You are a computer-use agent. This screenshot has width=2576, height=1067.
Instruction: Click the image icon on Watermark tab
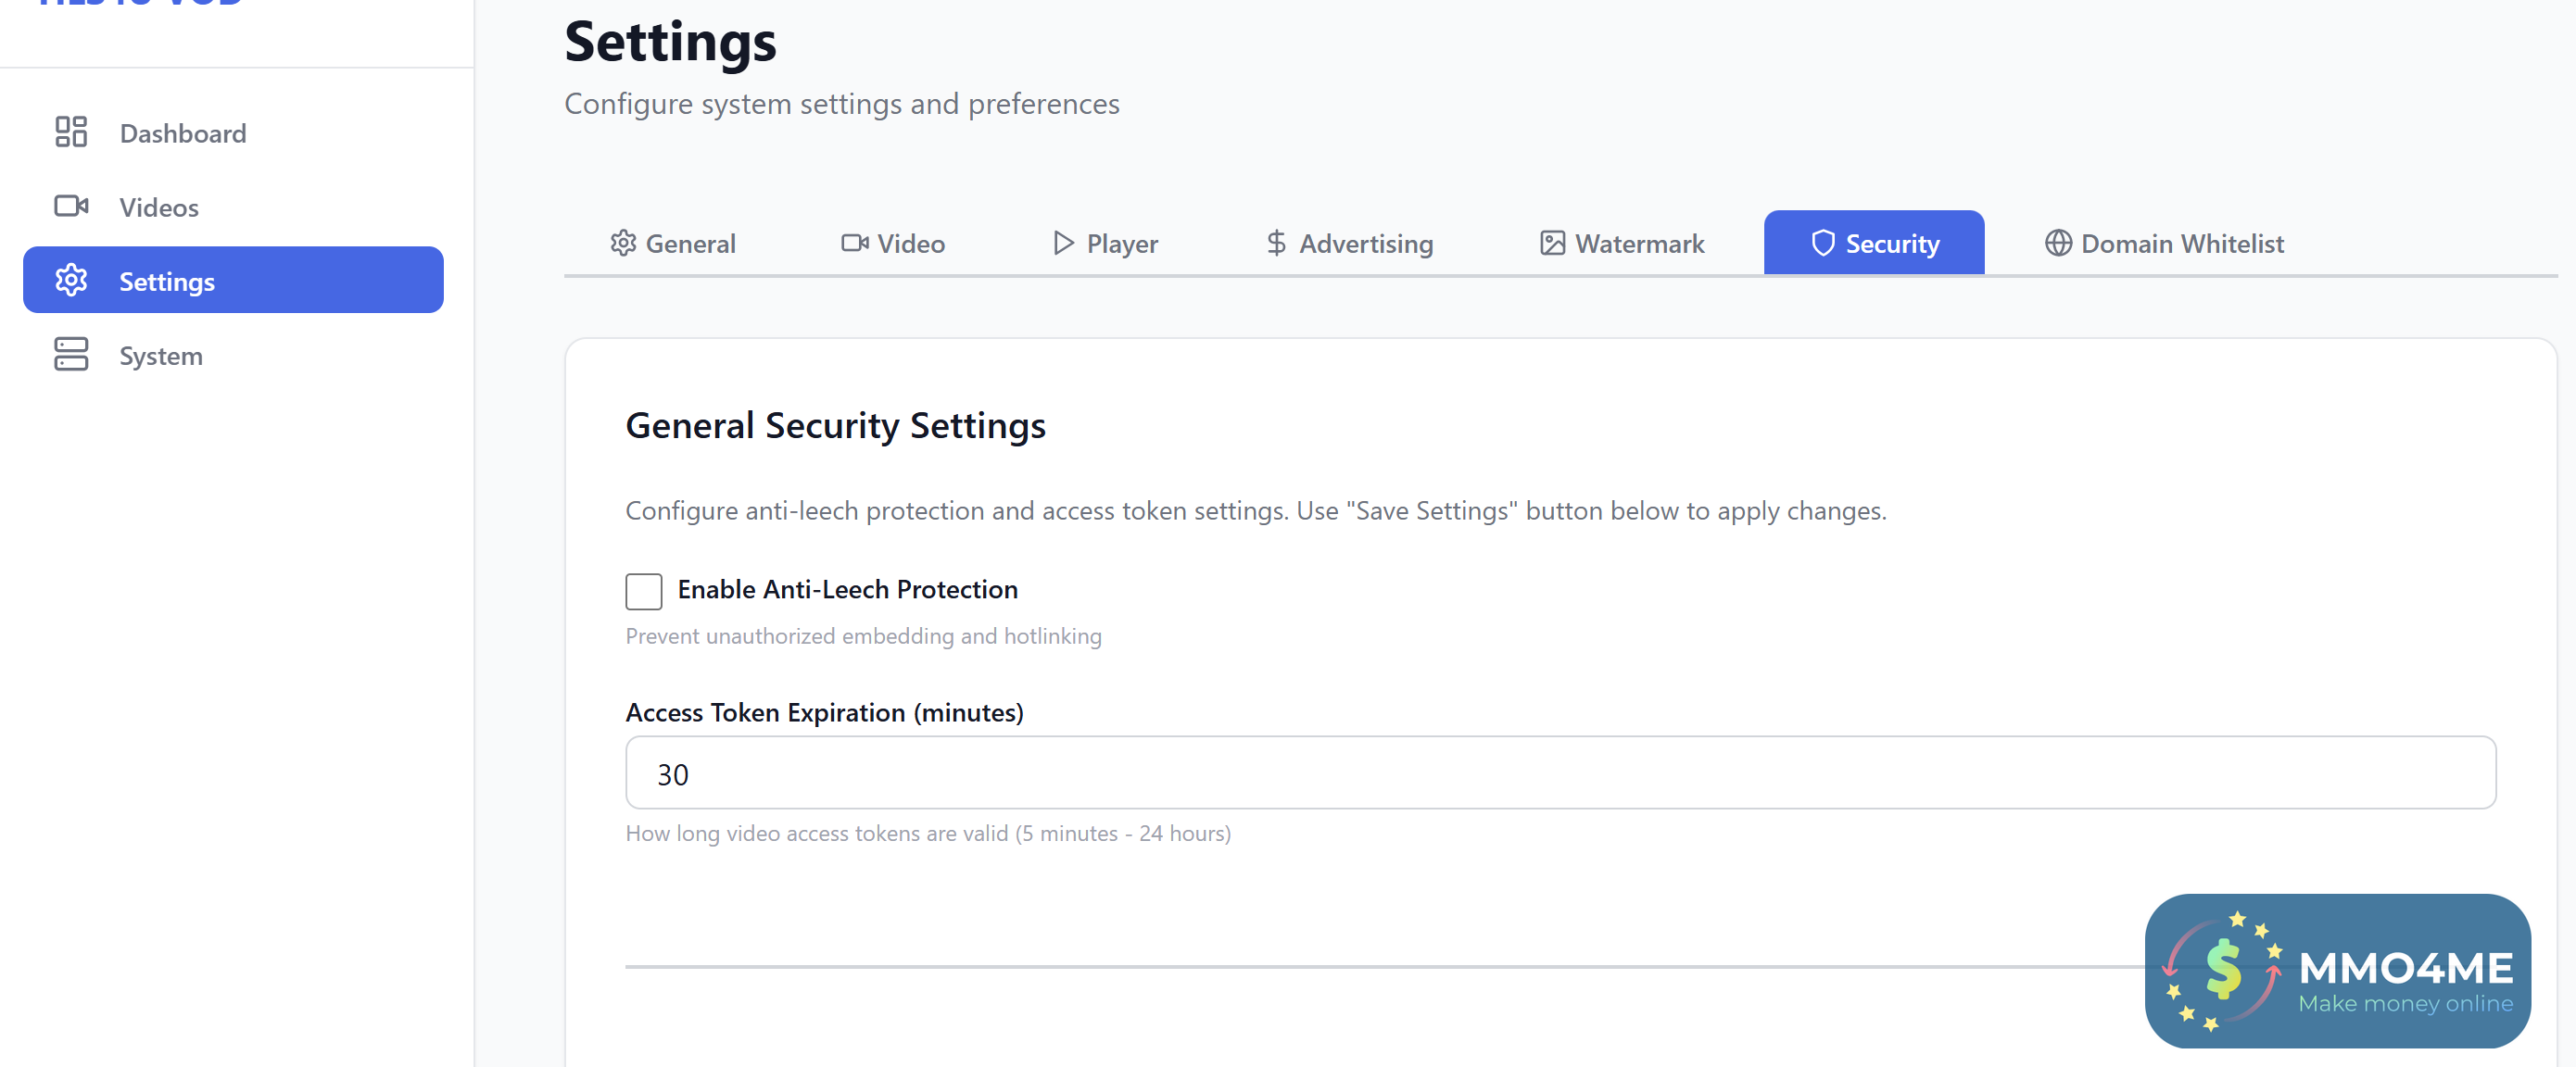[1552, 243]
